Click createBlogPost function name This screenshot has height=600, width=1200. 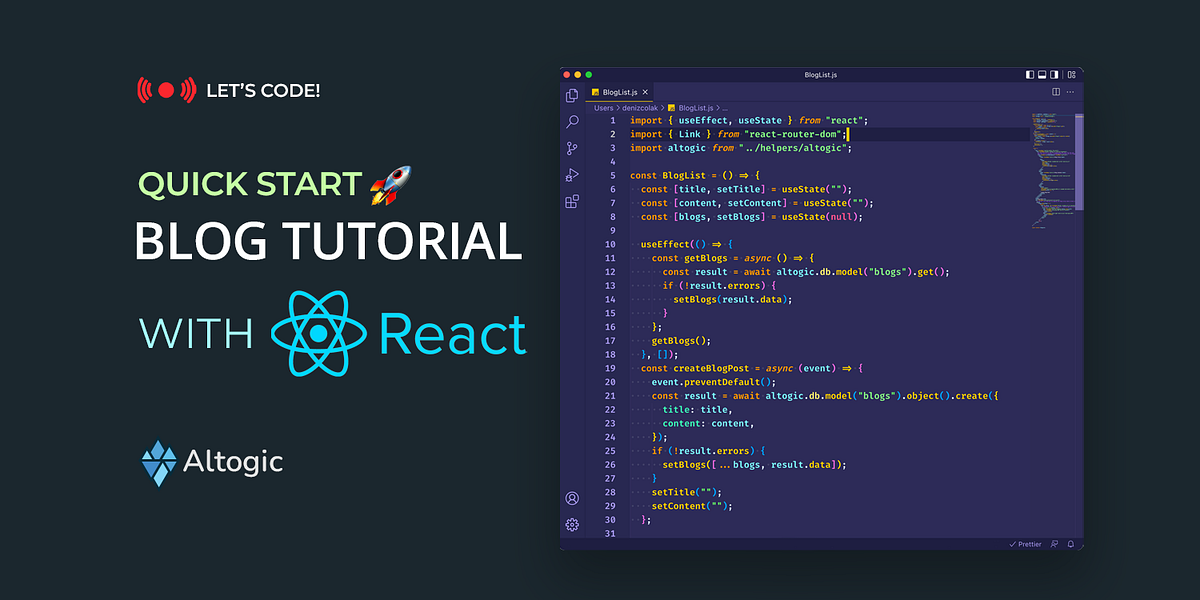pyautogui.click(x=709, y=368)
